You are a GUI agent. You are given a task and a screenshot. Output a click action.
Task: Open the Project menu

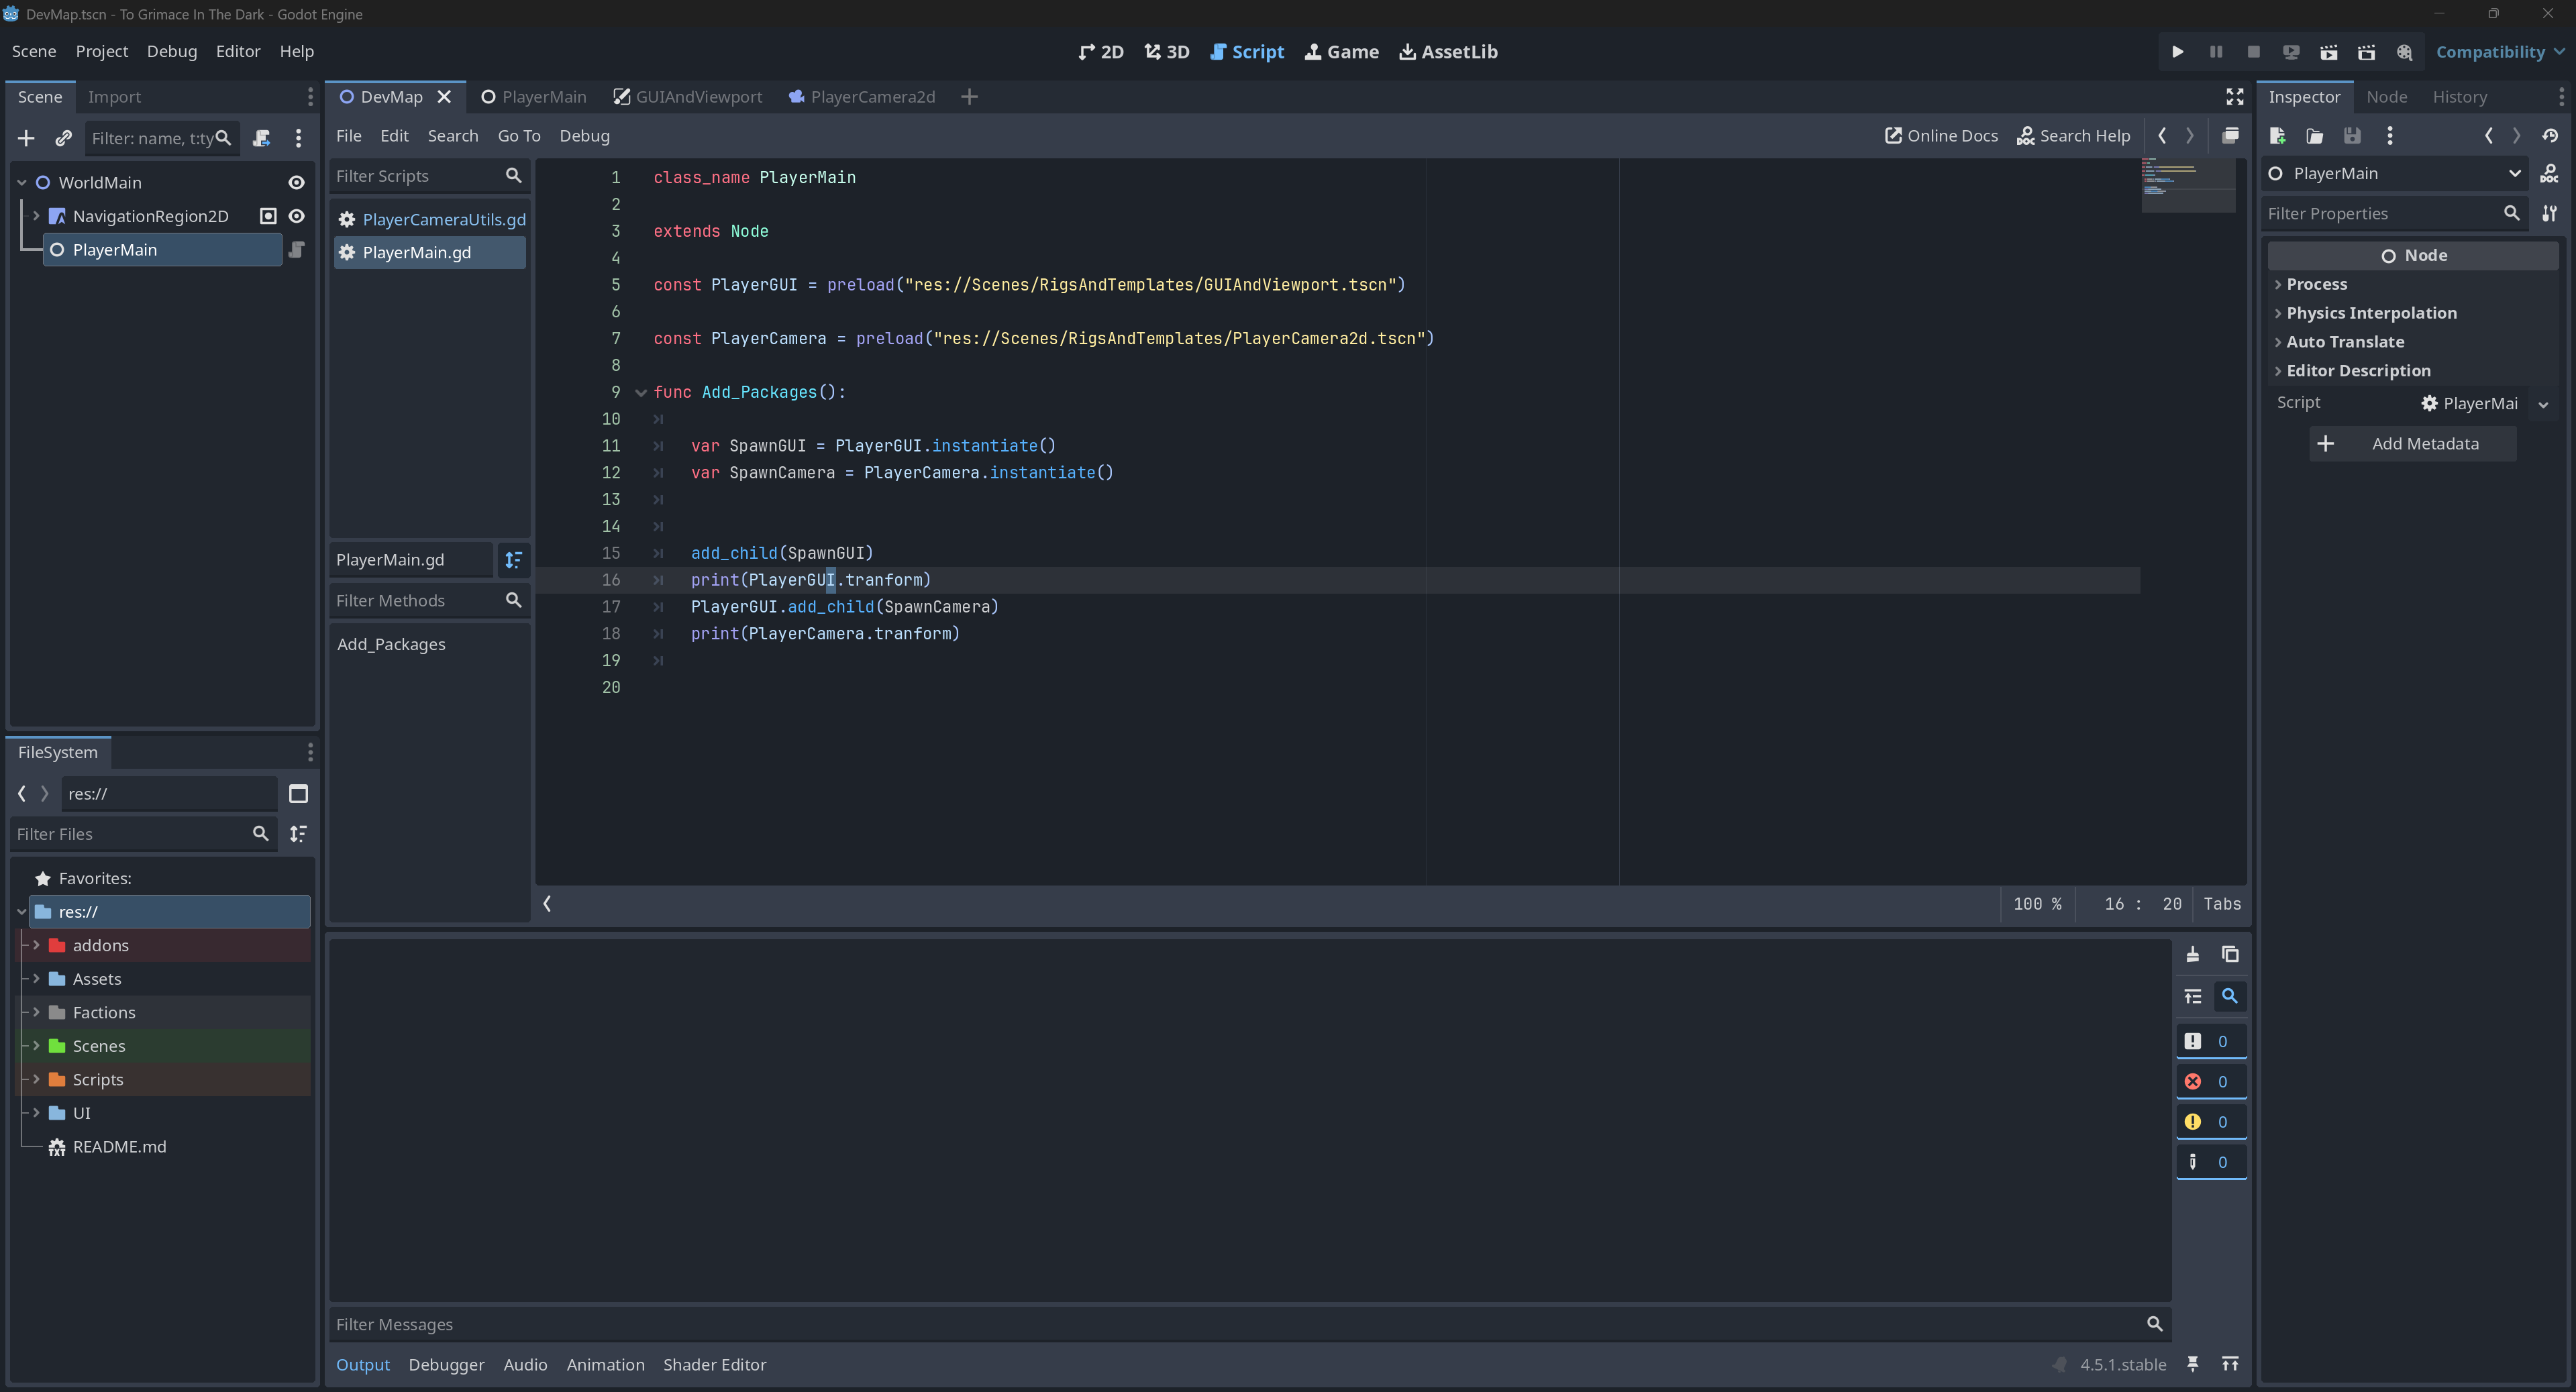point(101,52)
